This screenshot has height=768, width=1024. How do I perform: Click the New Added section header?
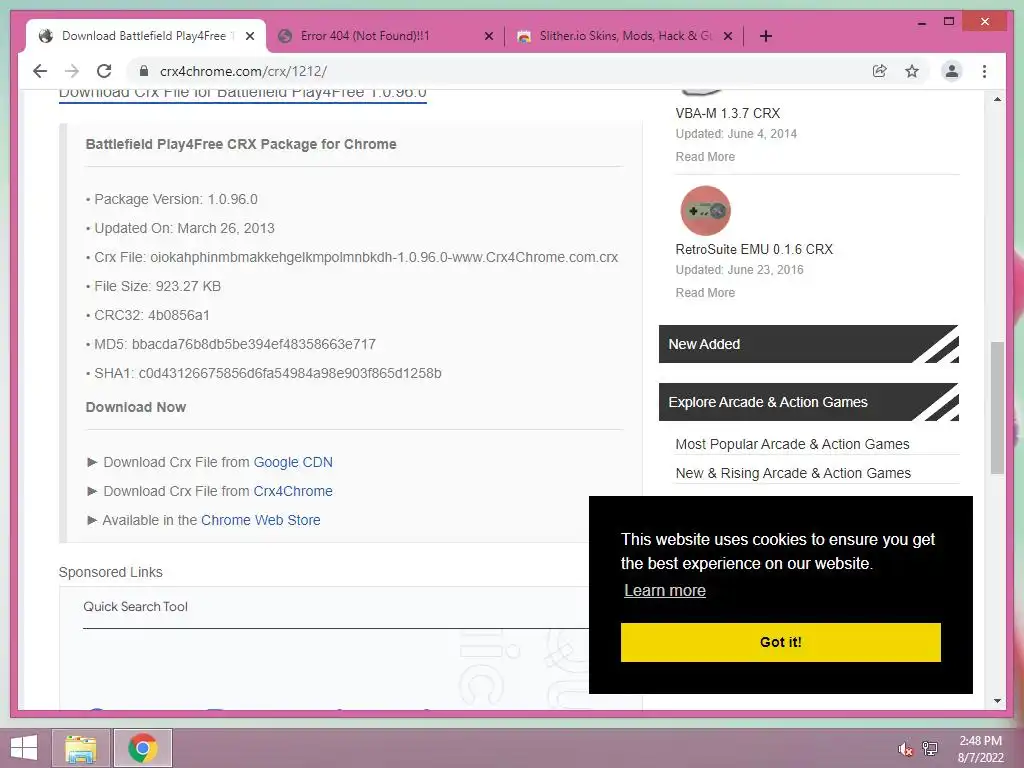[808, 344]
